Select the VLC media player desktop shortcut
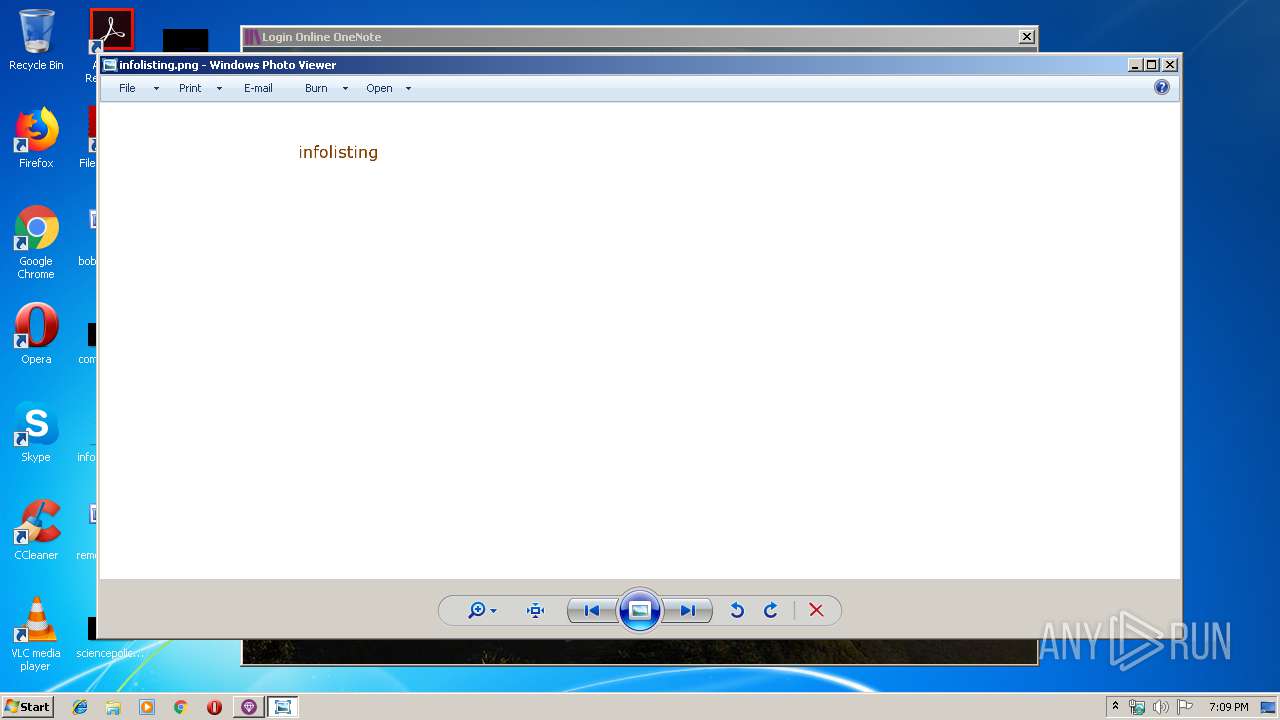 (x=36, y=634)
